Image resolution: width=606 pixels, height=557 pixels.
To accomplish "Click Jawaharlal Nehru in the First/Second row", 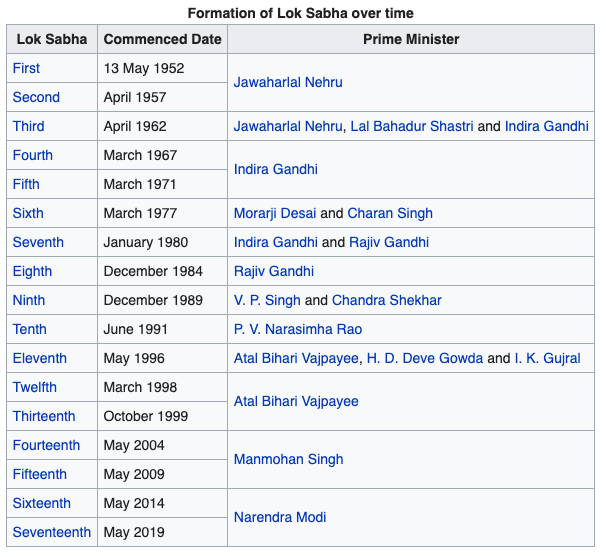I will pyautogui.click(x=288, y=82).
